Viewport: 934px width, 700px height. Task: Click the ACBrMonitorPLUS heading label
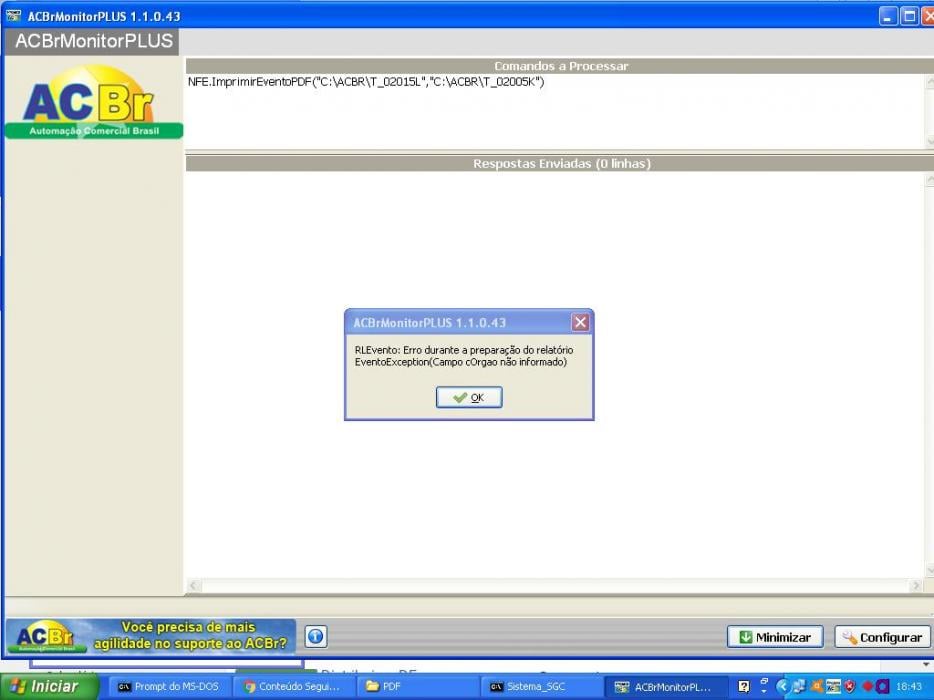94,41
